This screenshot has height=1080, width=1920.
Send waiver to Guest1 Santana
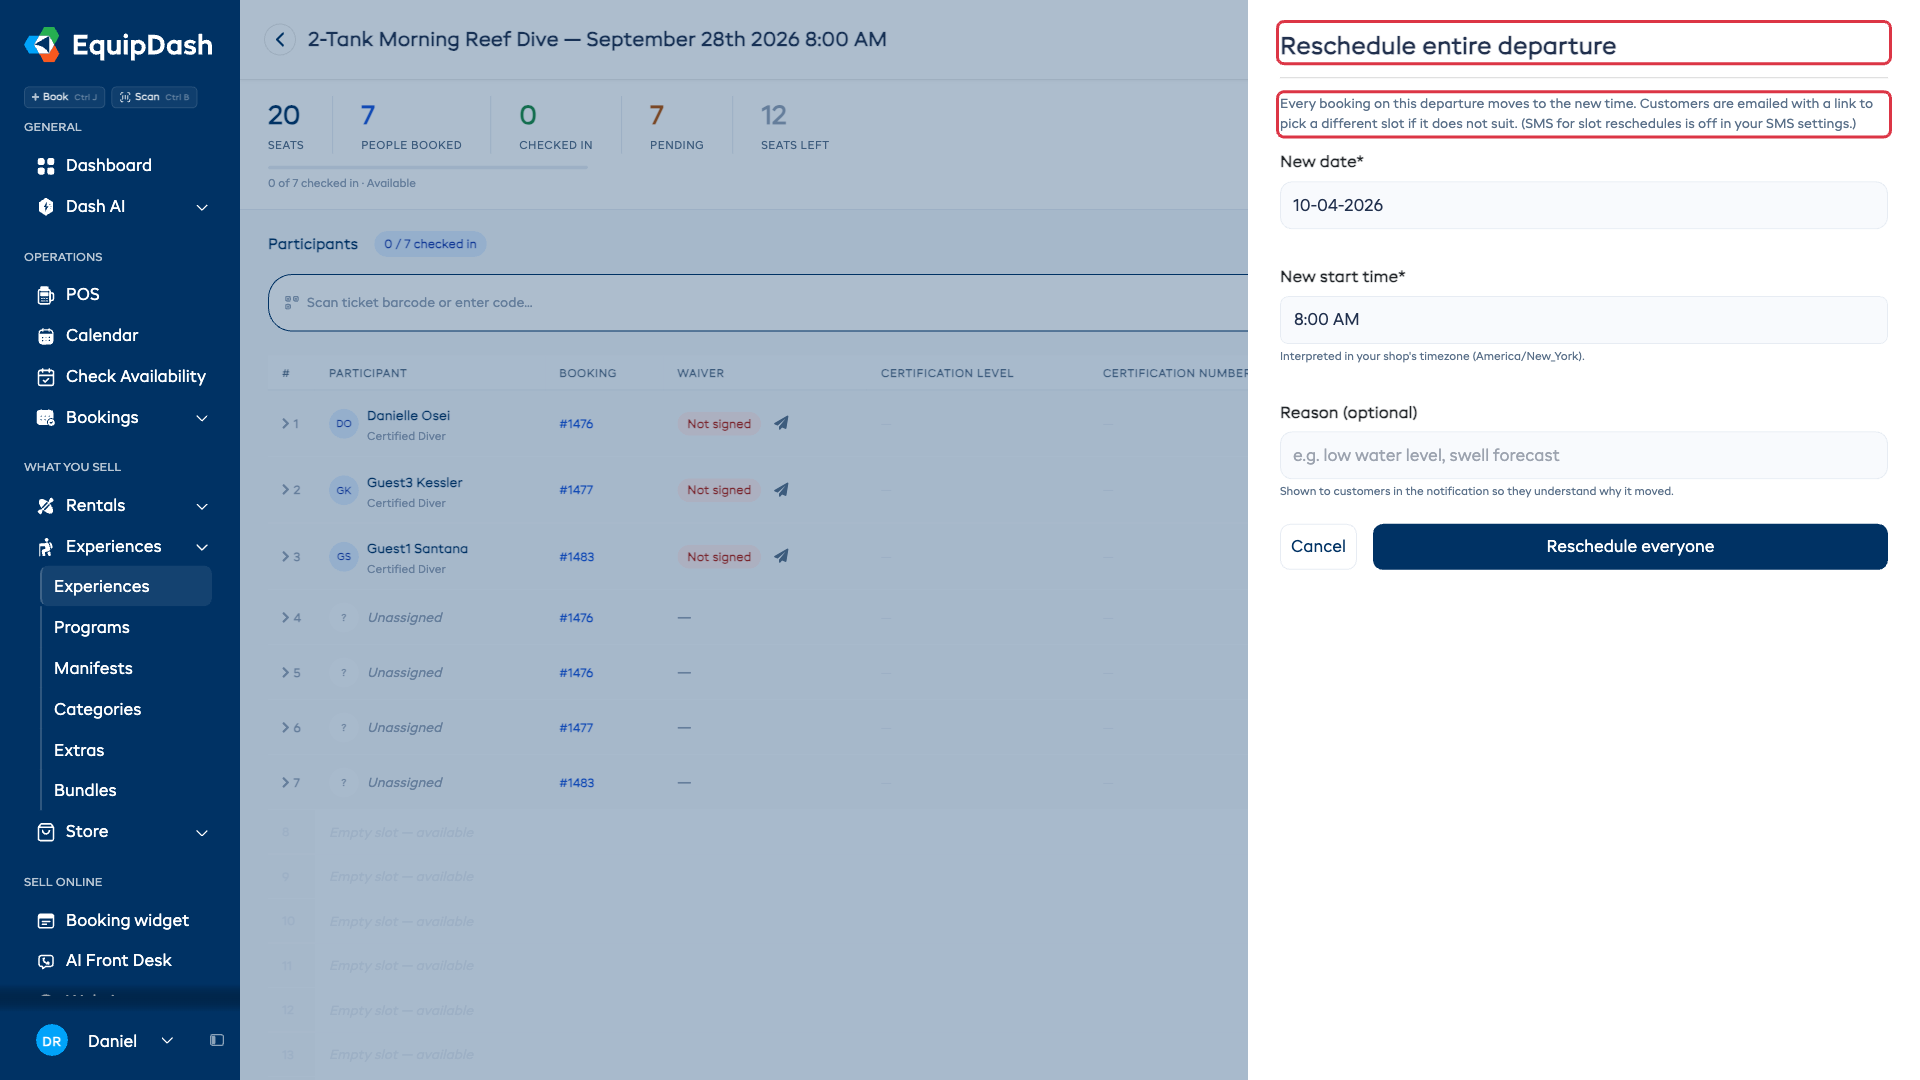click(x=781, y=556)
